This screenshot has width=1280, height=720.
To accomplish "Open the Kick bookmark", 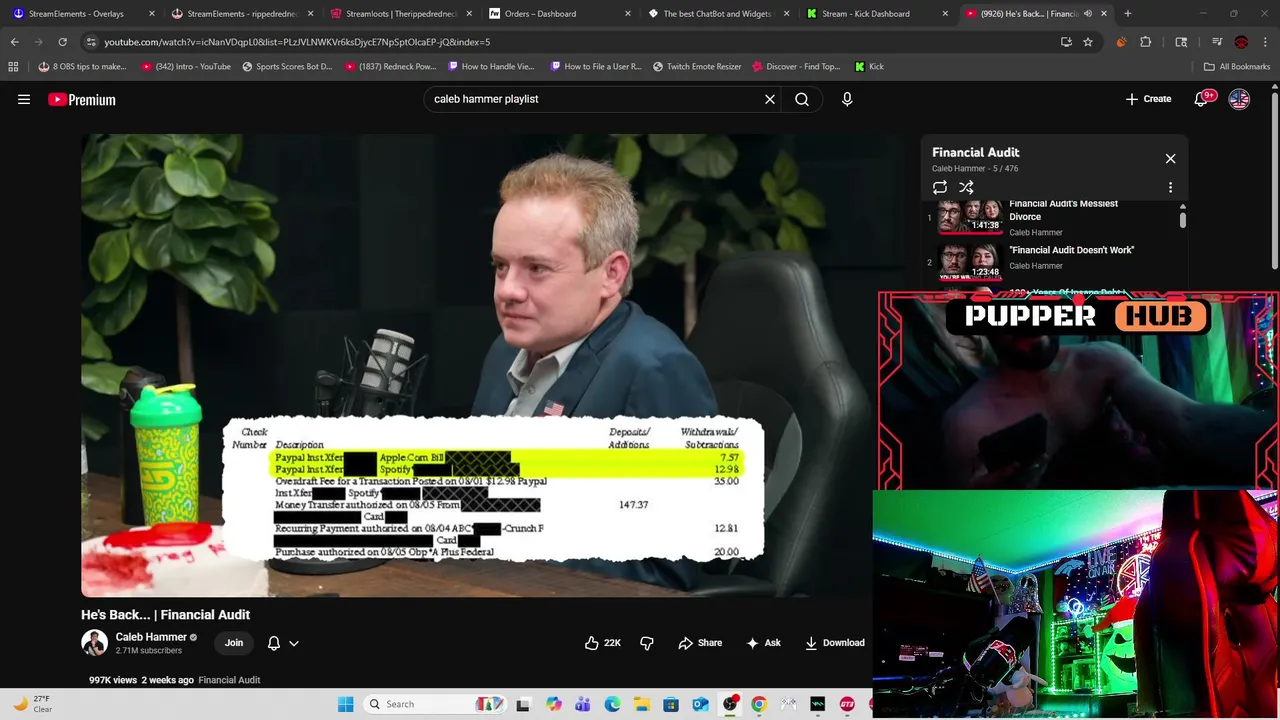I will click(869, 66).
